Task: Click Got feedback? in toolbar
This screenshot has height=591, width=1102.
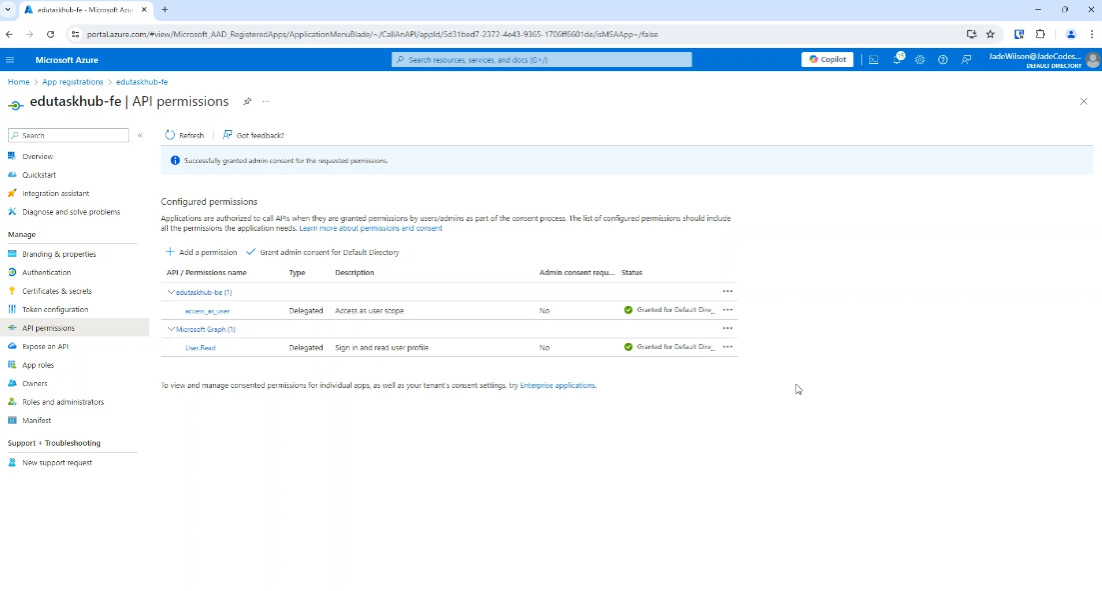Action: coord(253,135)
